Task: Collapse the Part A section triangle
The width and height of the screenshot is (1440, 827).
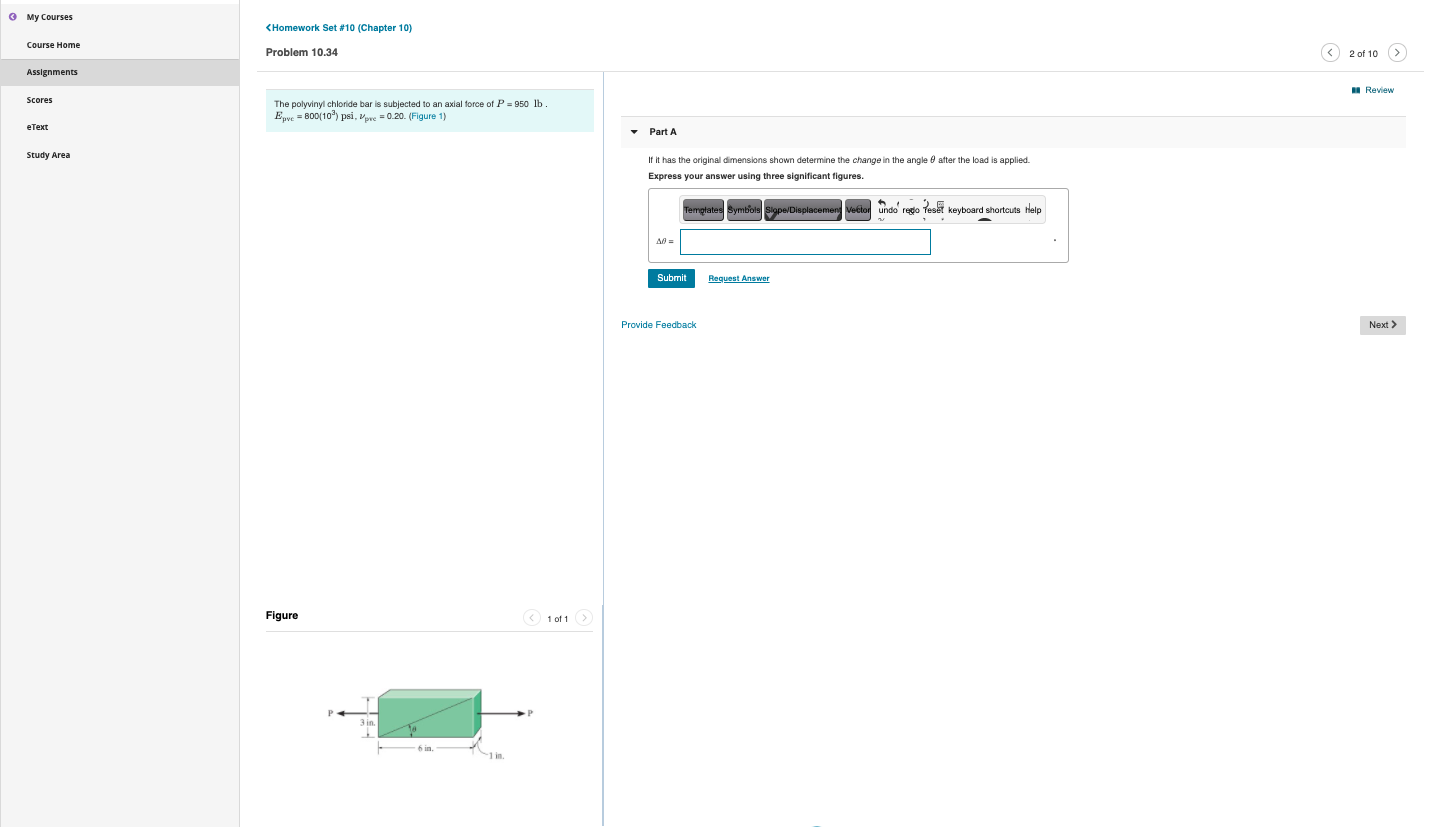Action: click(634, 132)
